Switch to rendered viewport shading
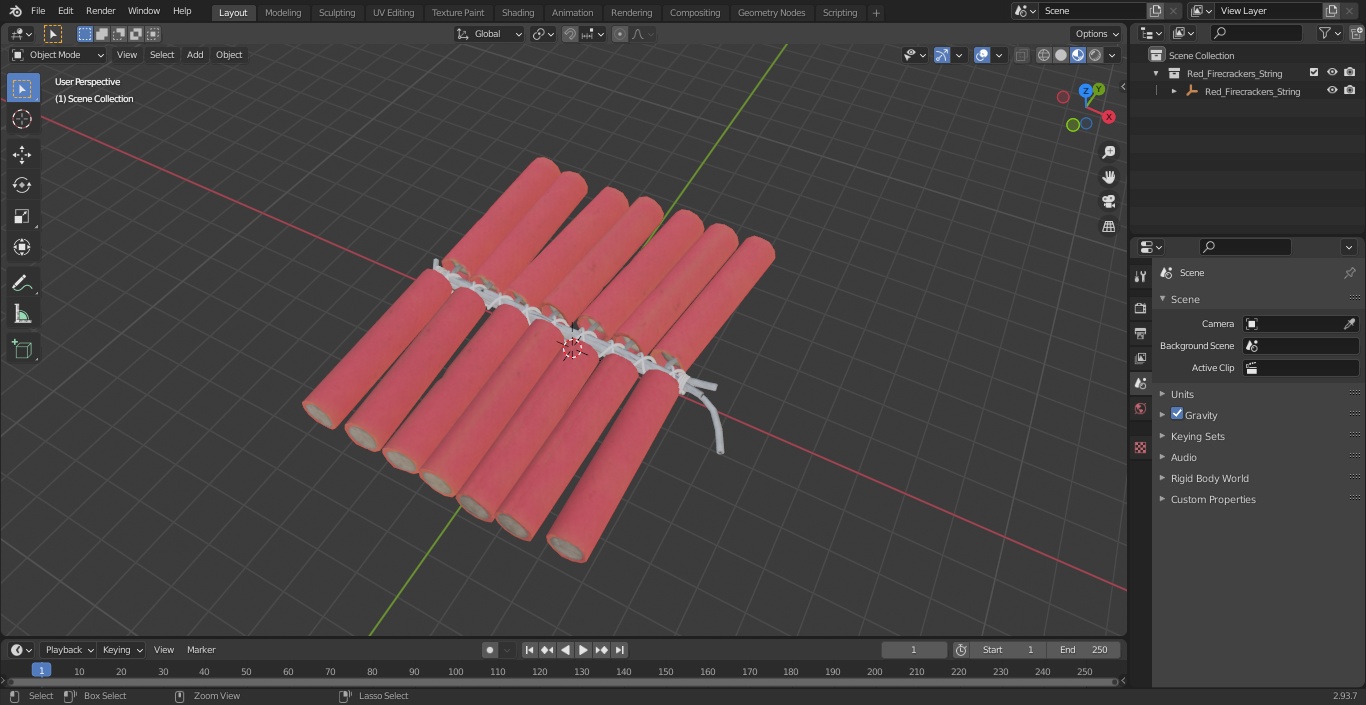The width and height of the screenshot is (1366, 705). coord(1095,55)
